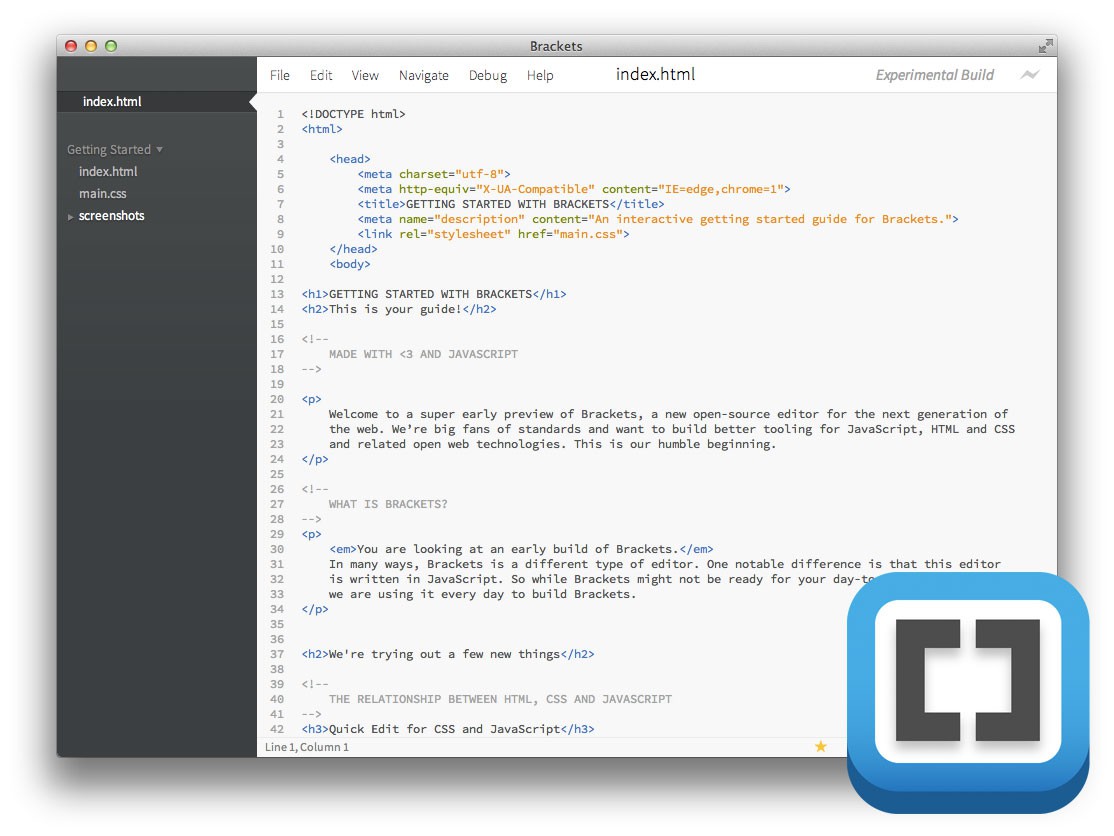Select main.css in the project tree

(x=103, y=194)
